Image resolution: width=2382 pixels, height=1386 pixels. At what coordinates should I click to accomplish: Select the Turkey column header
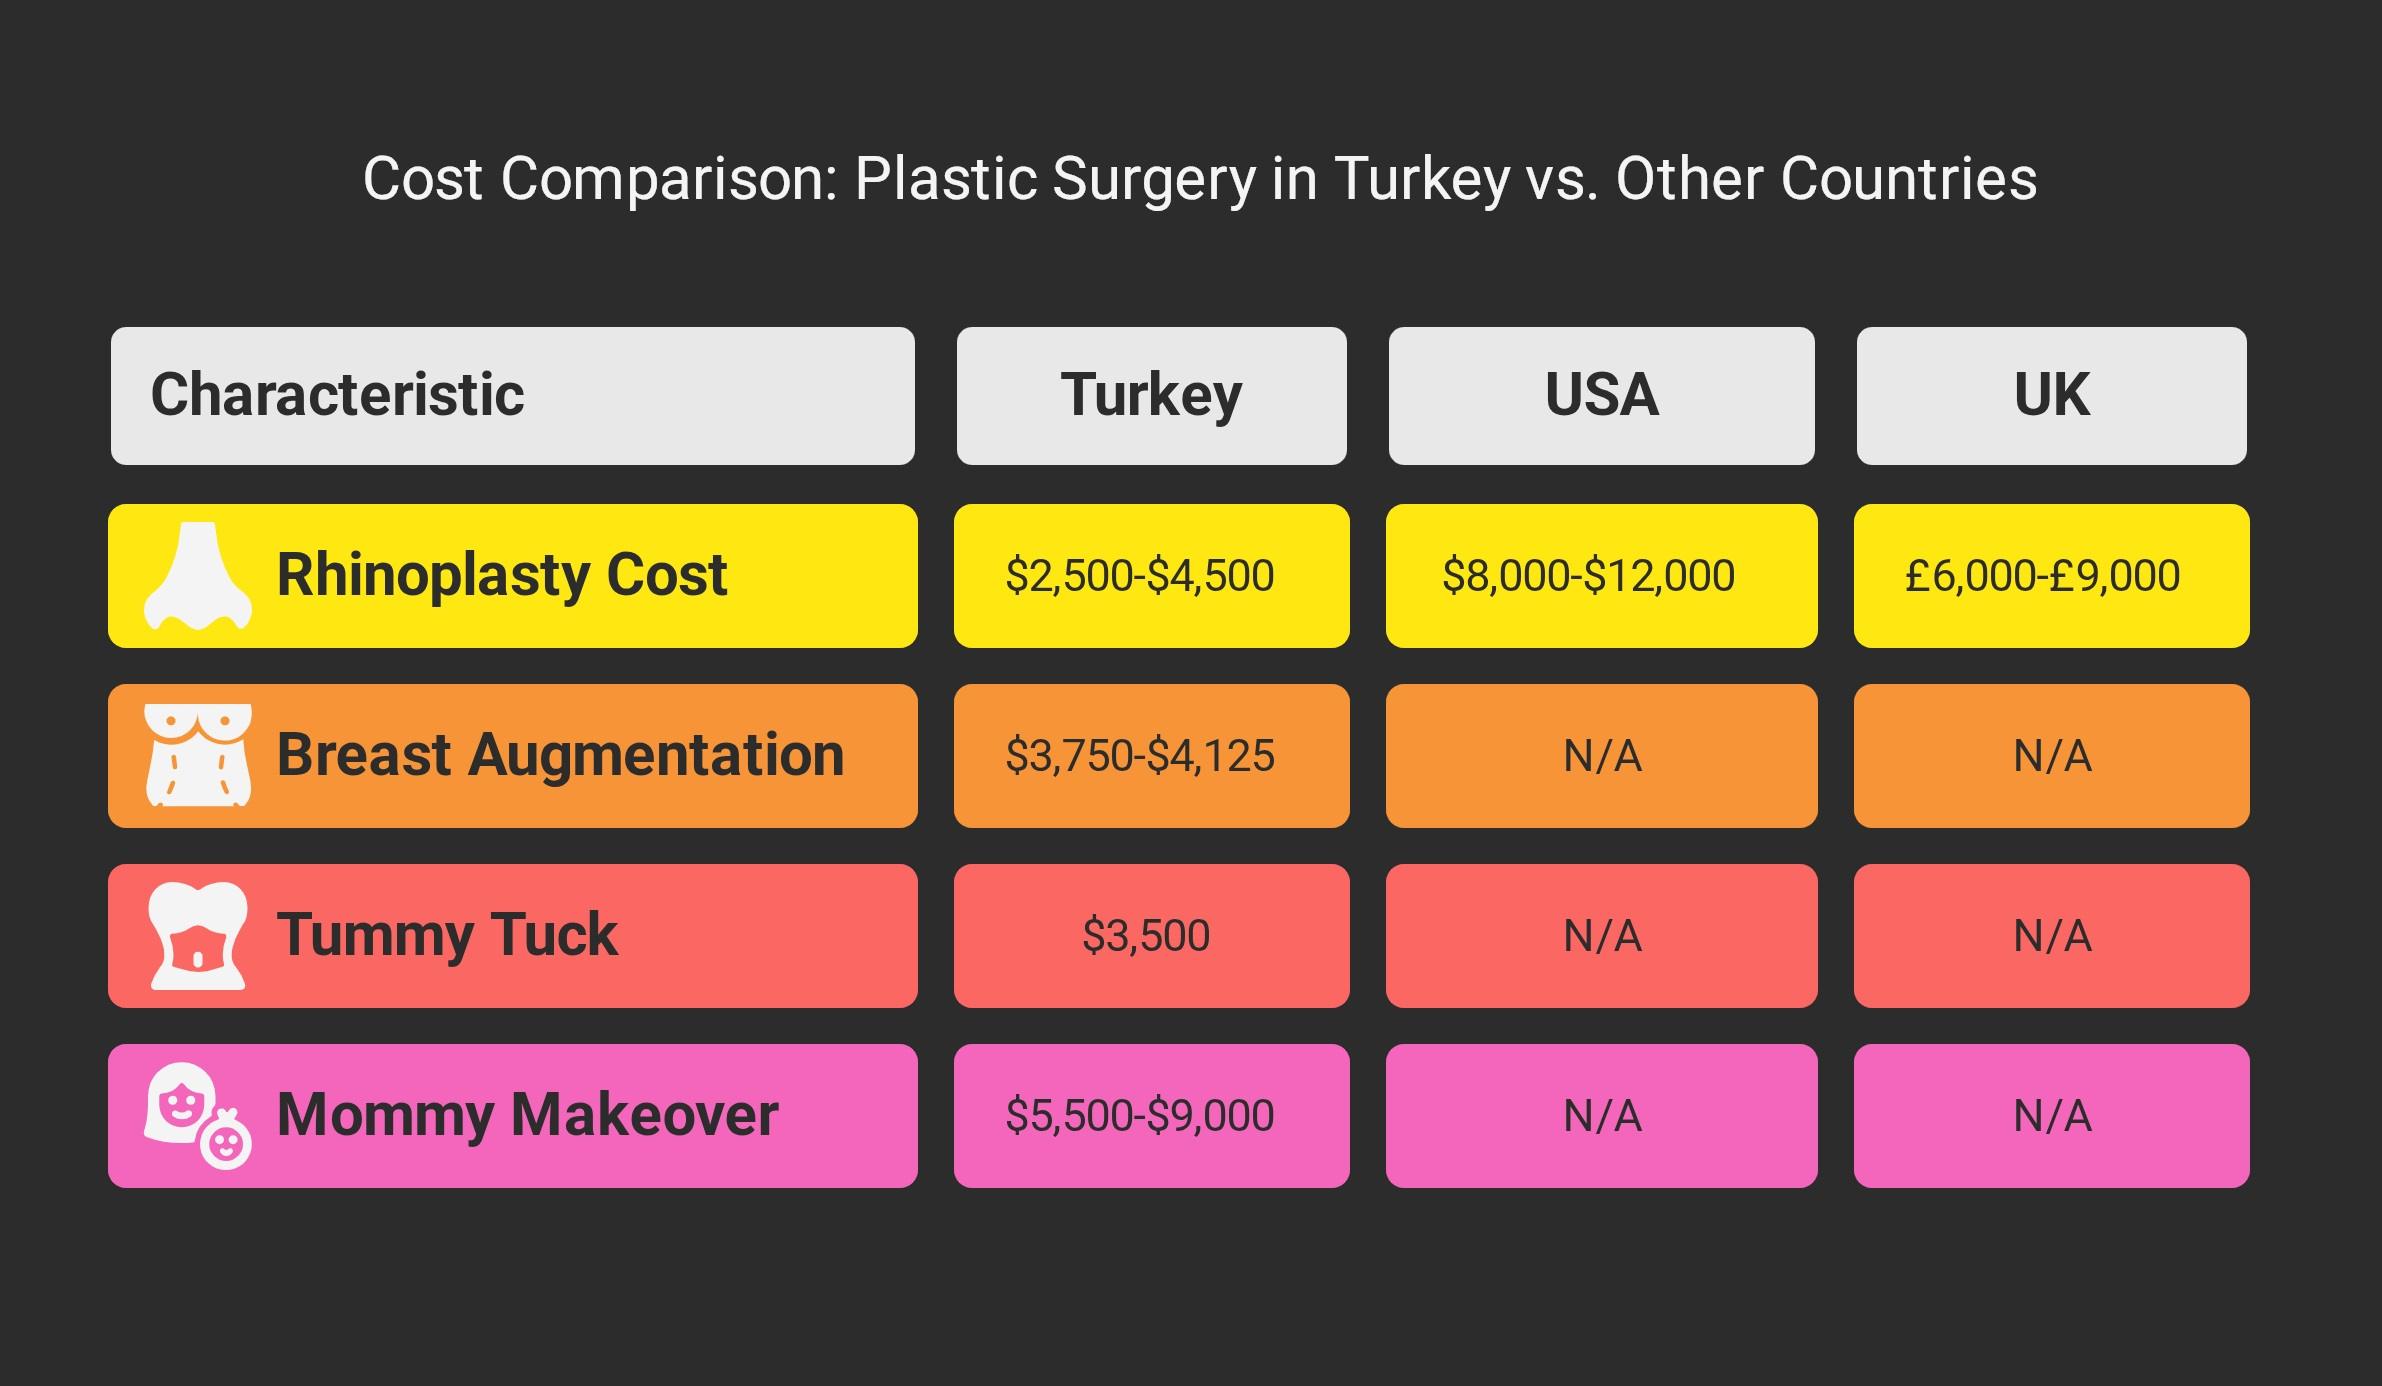click(1151, 395)
